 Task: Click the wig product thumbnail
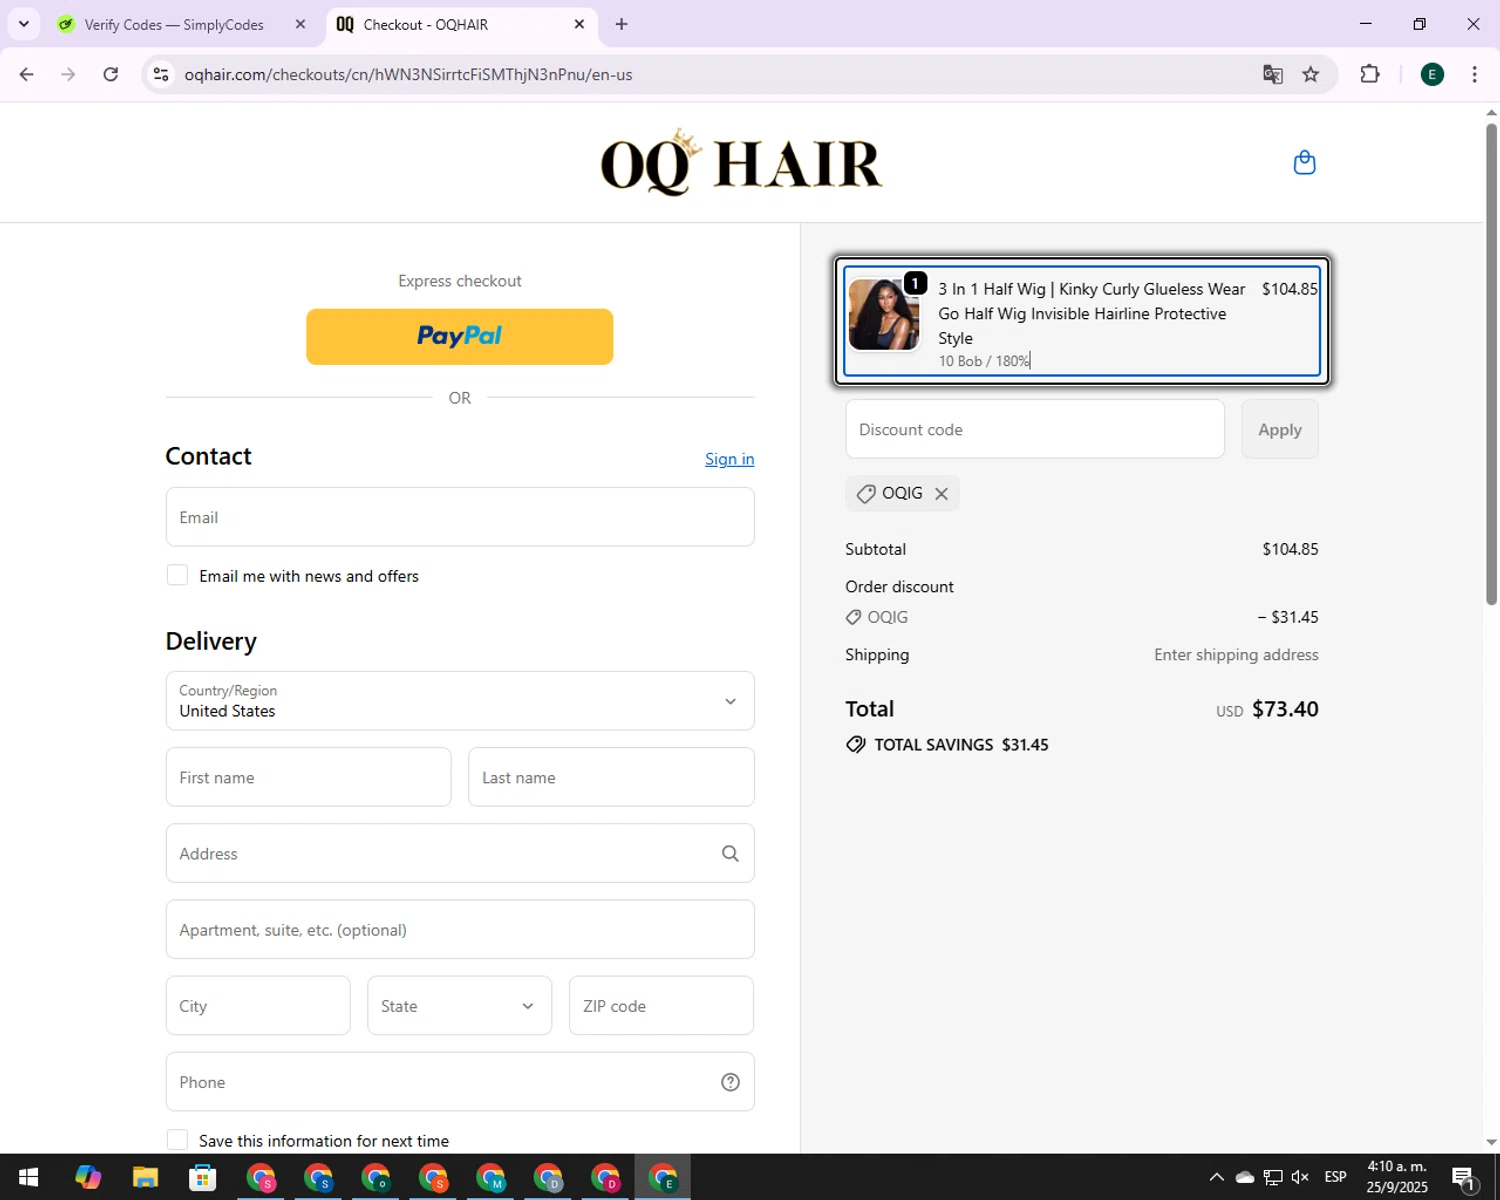click(884, 314)
